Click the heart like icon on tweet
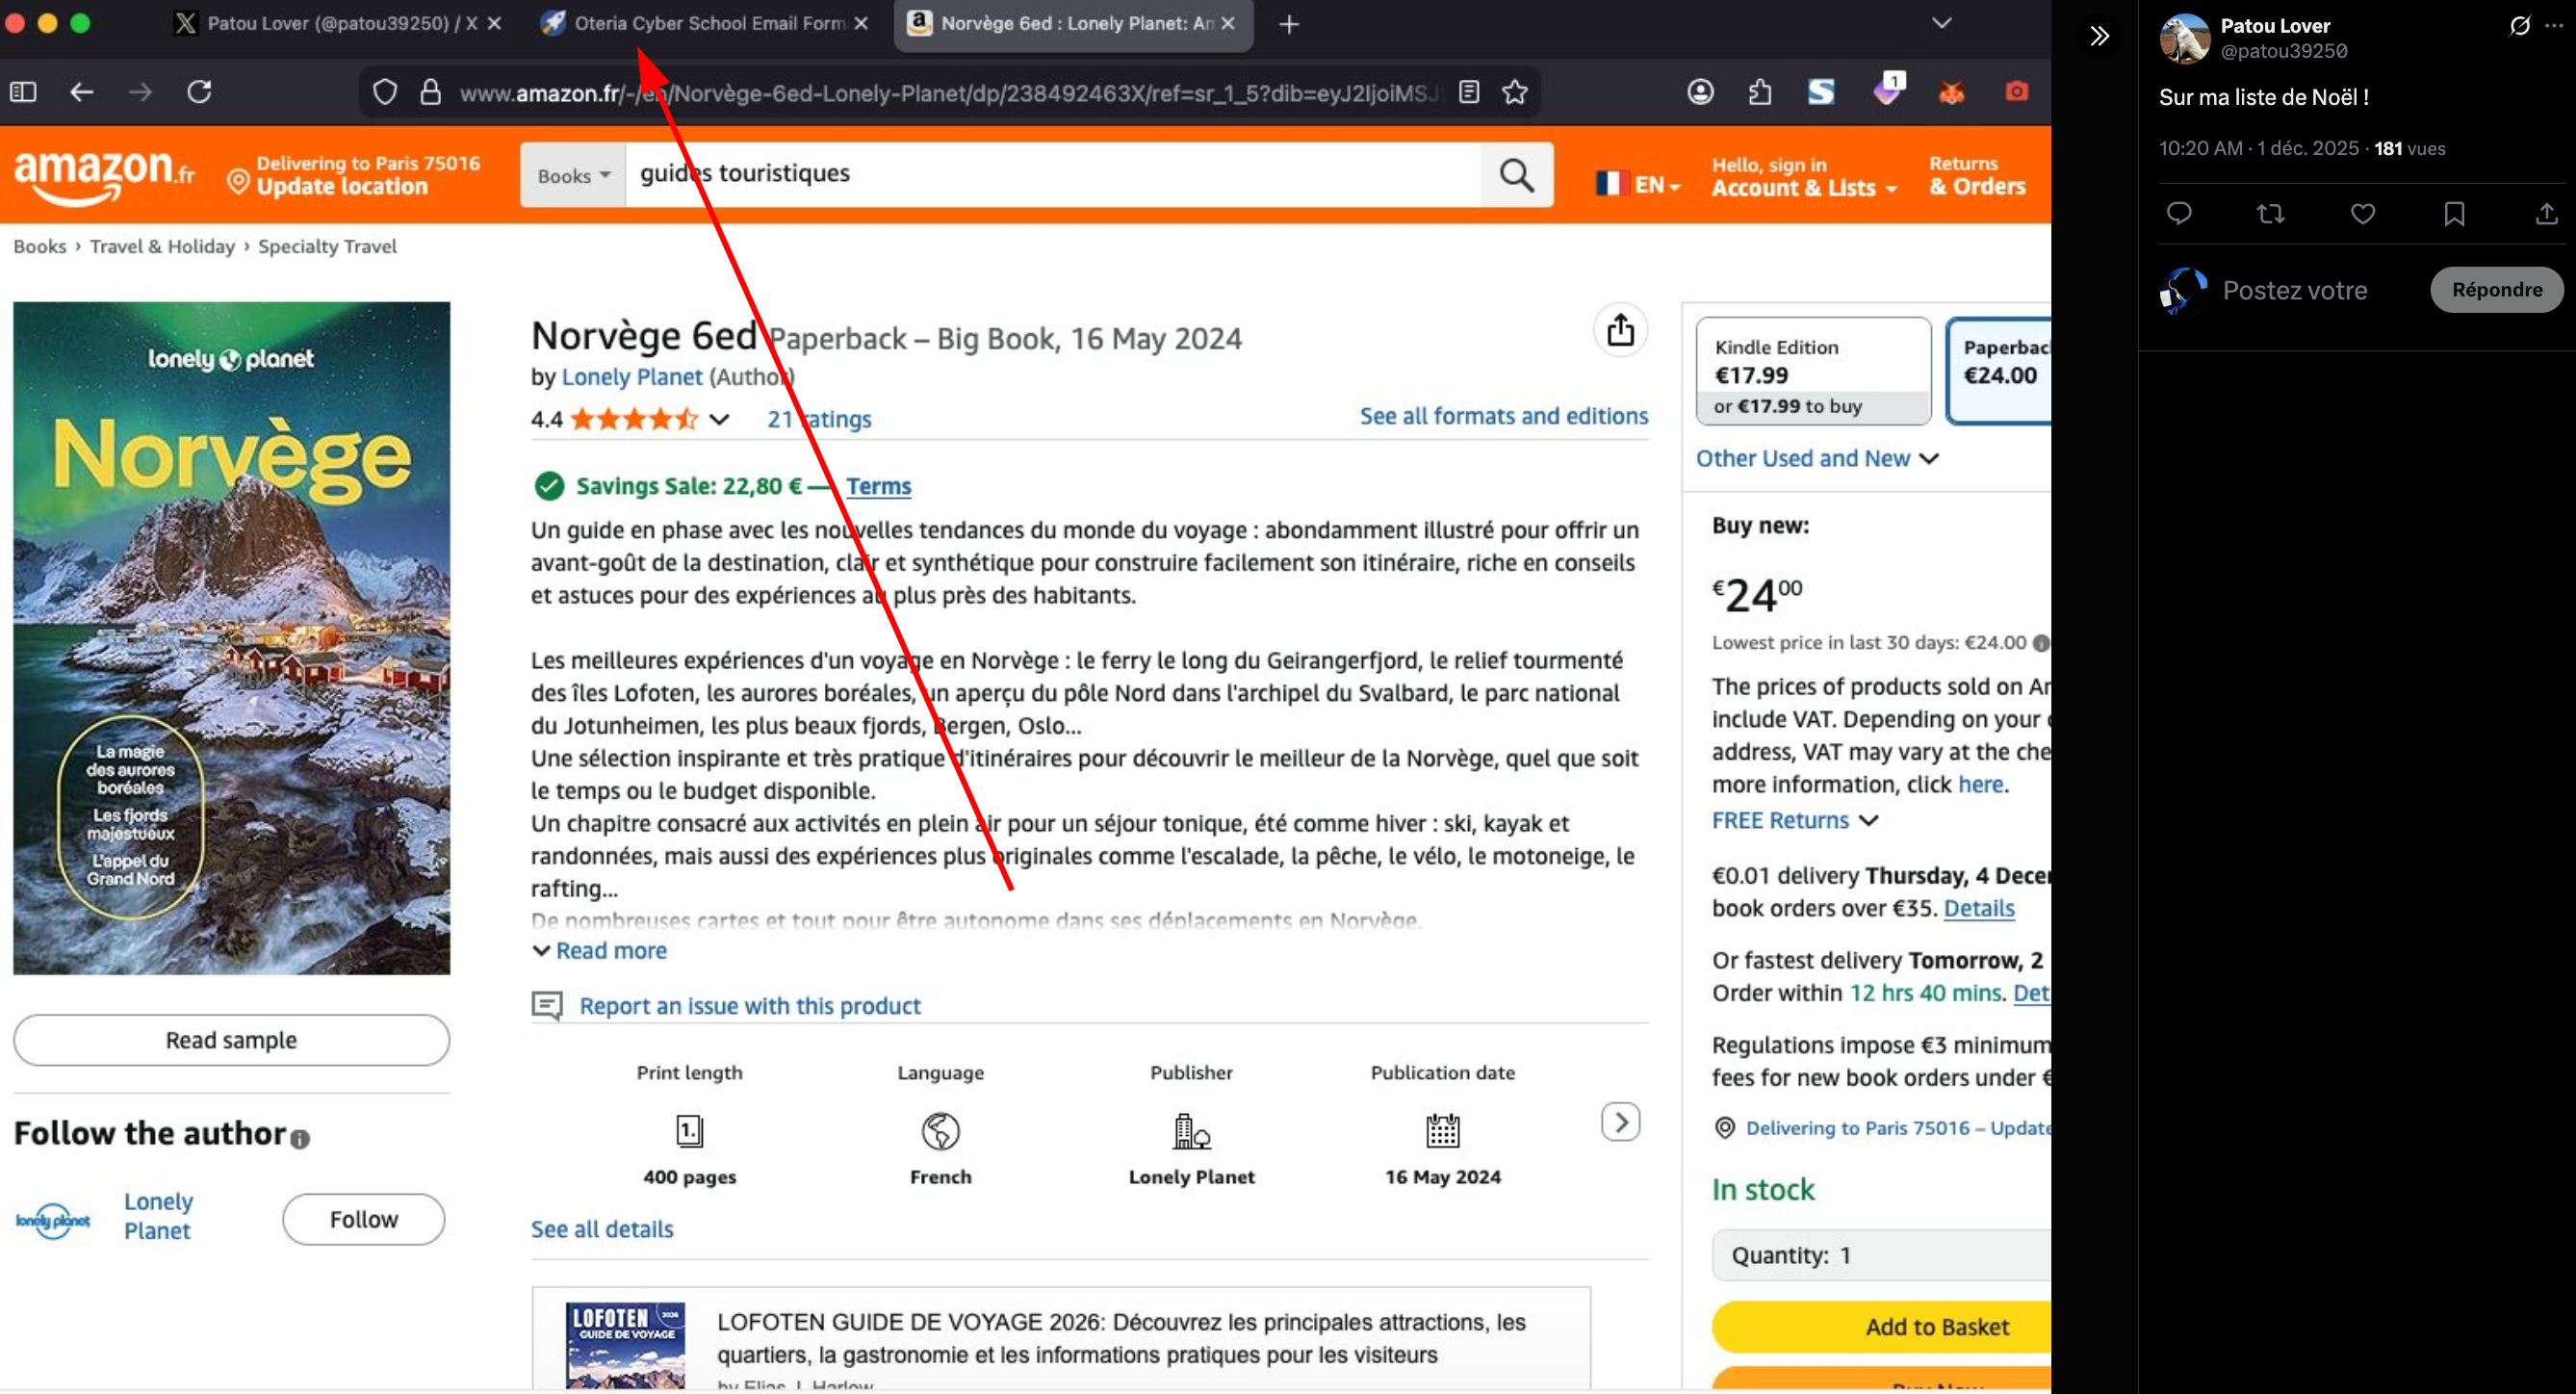Screen dimensions: 2576x1394 (x=2362, y=214)
